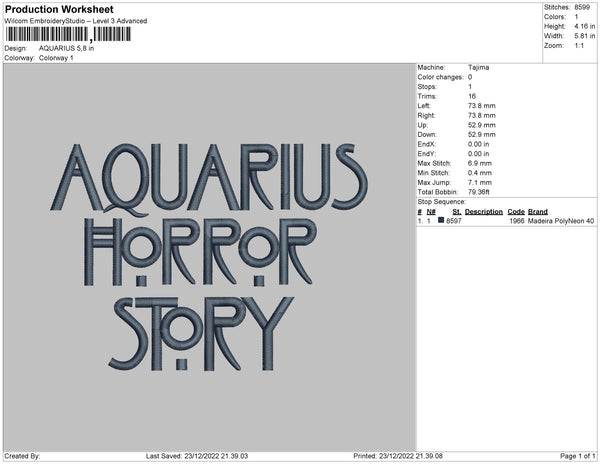The width and height of the screenshot is (600, 464).
Task: Click the 'Color changes:' label
Action: point(440,77)
